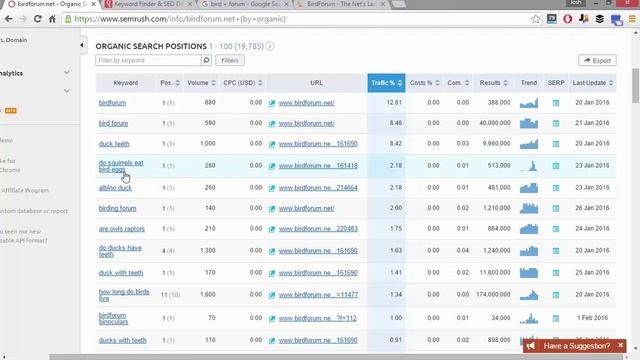The image size is (640, 360).
Task: Sort table by Costs % column
Action: (424, 83)
